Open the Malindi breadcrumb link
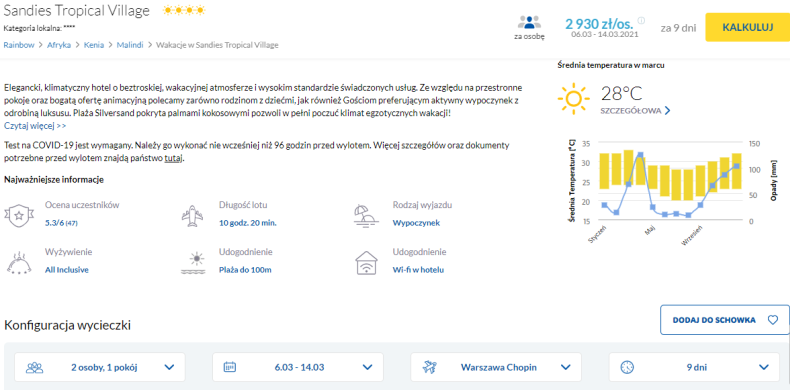790x390 pixels. (x=130, y=45)
